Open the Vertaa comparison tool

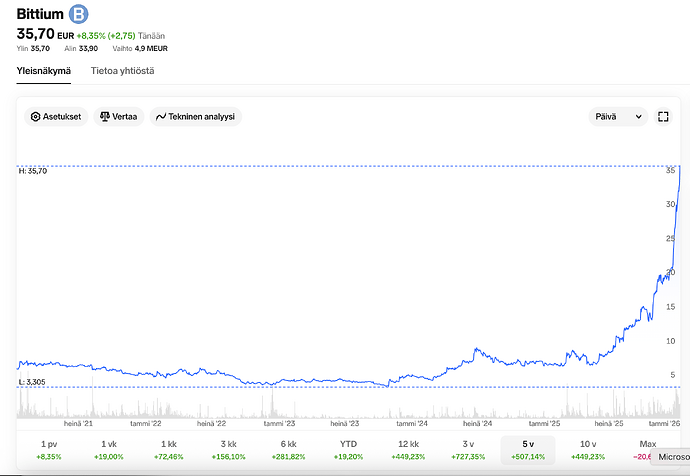(x=119, y=117)
